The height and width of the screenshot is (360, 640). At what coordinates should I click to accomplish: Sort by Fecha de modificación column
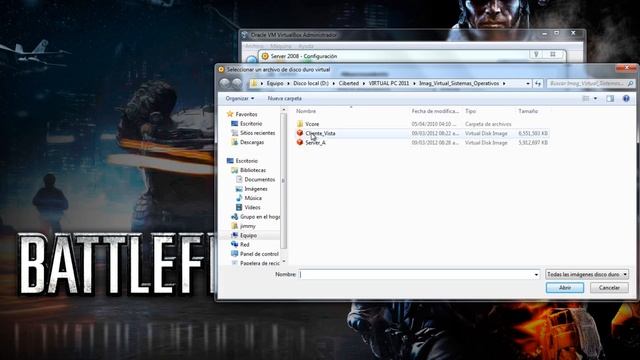pos(435,111)
